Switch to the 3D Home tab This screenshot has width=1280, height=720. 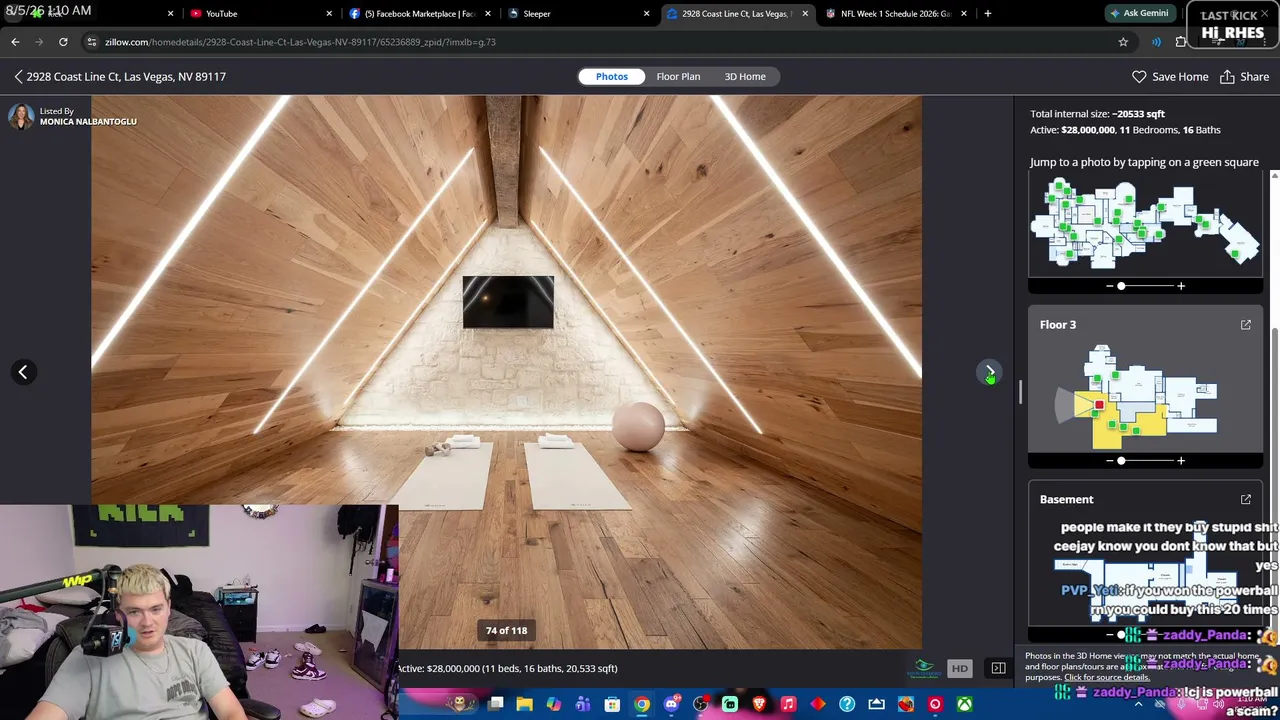[745, 76]
